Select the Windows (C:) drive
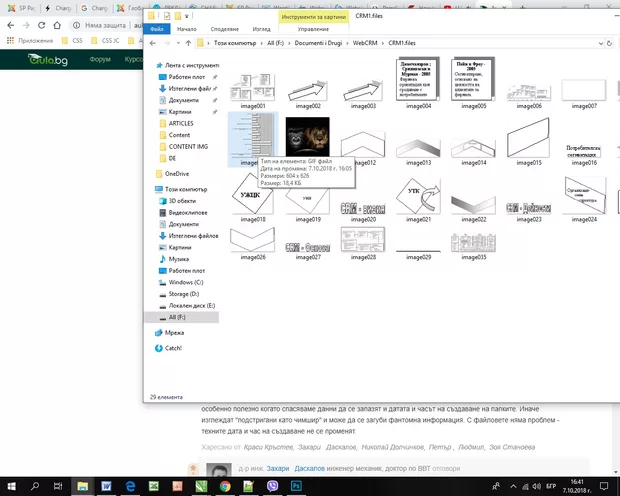This screenshot has width=620, height=496. (186, 282)
